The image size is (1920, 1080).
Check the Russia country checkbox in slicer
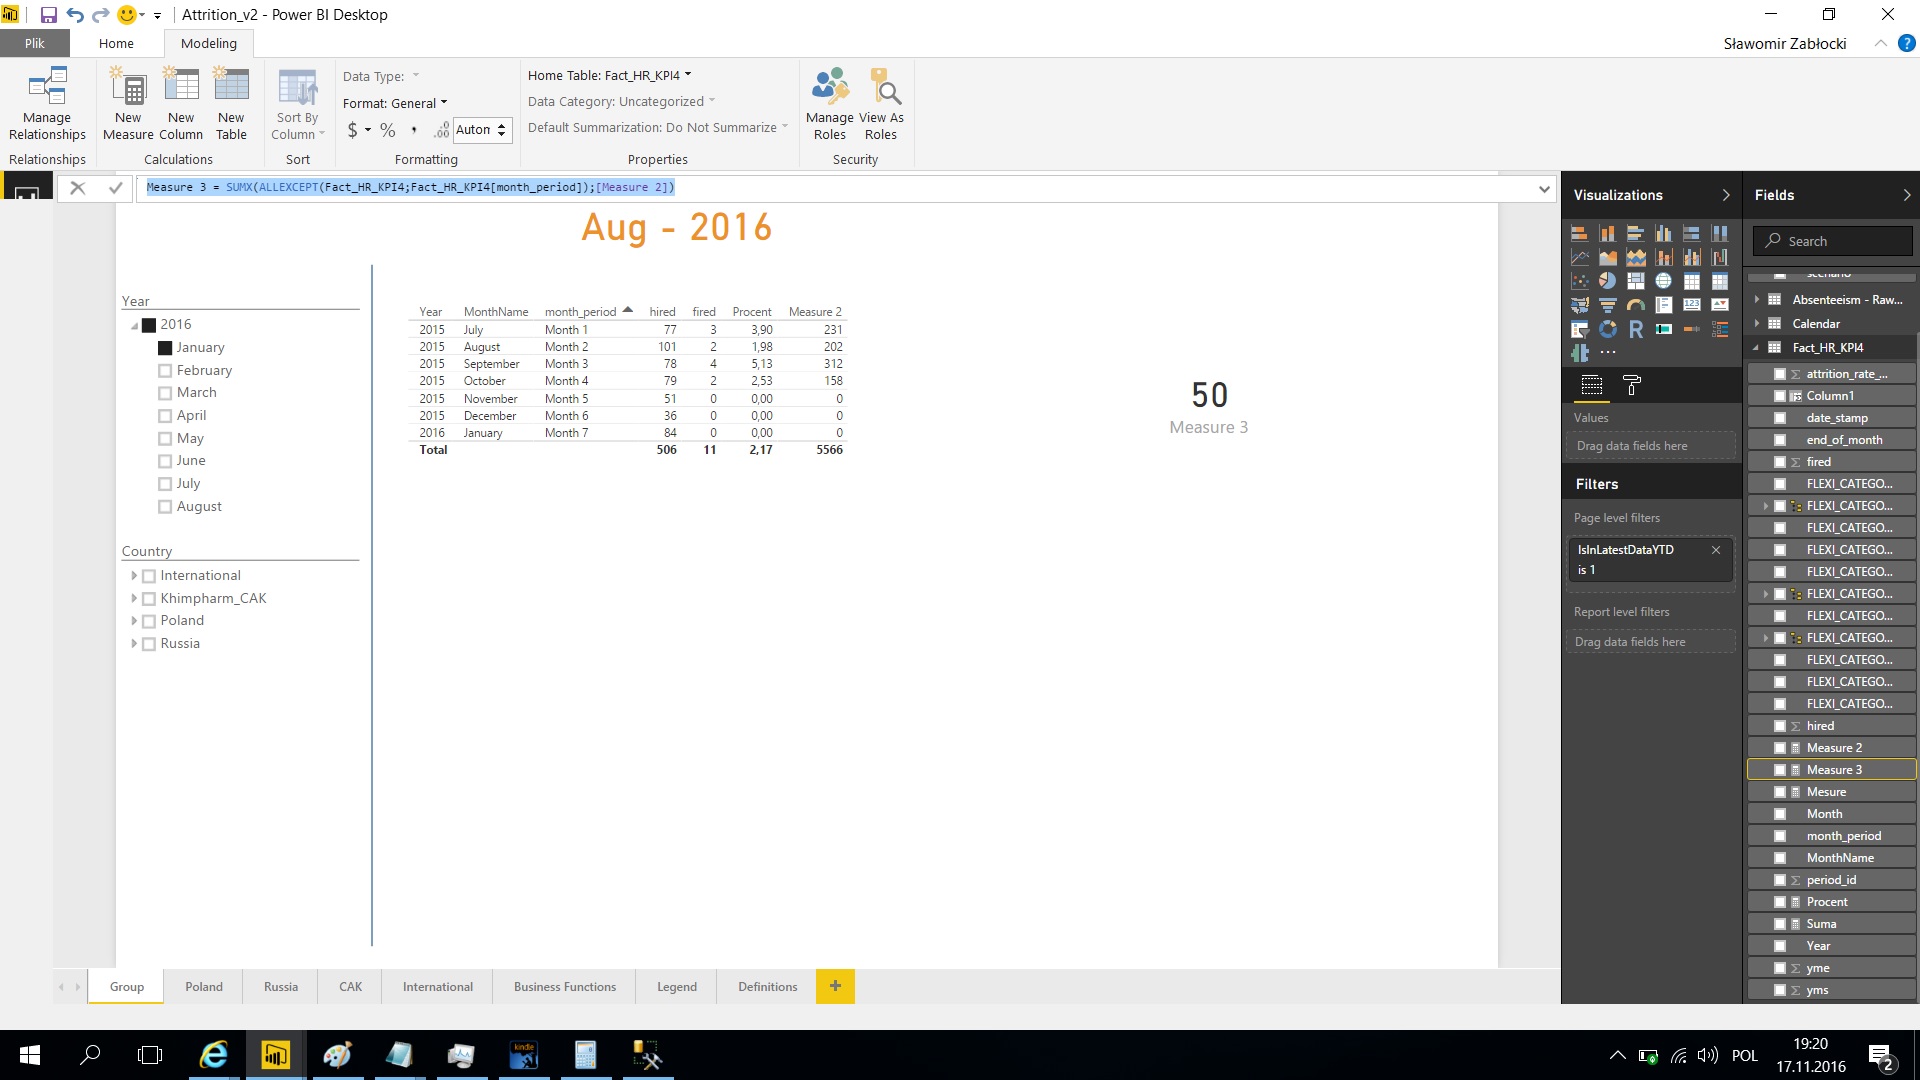pos(149,644)
